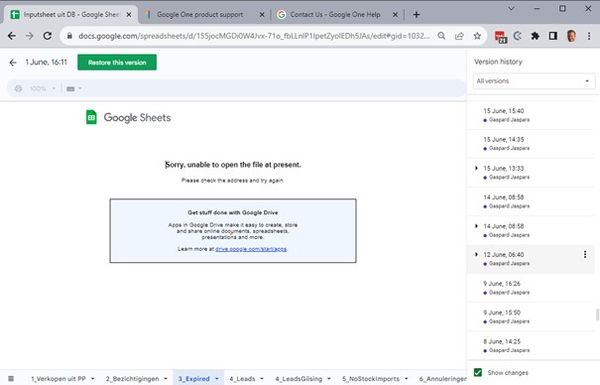Close the Contact Us tab

395,15
